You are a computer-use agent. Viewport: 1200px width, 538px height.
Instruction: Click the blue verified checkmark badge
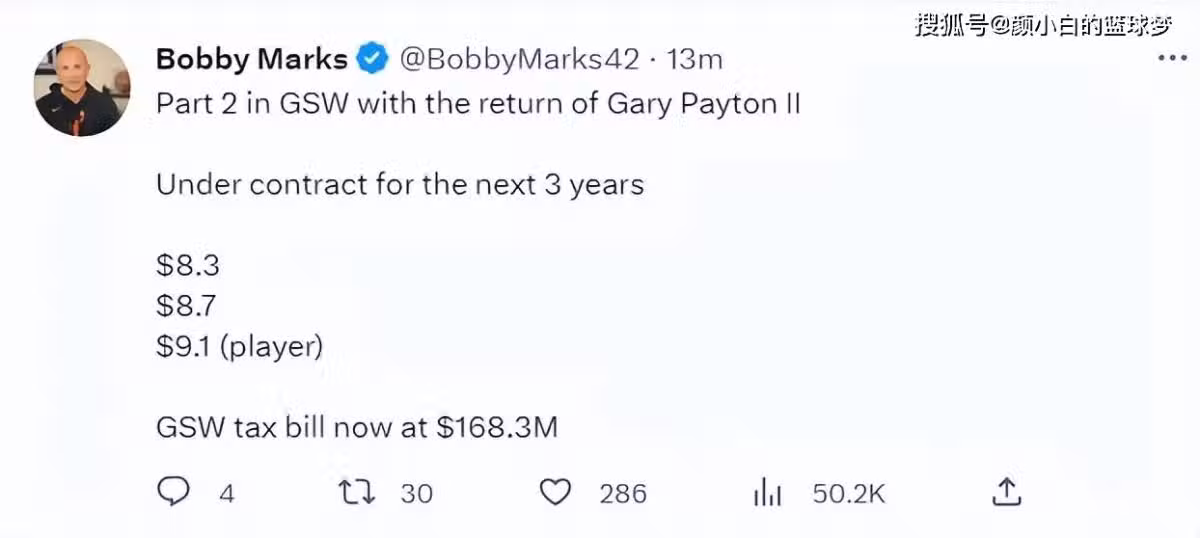click(373, 59)
